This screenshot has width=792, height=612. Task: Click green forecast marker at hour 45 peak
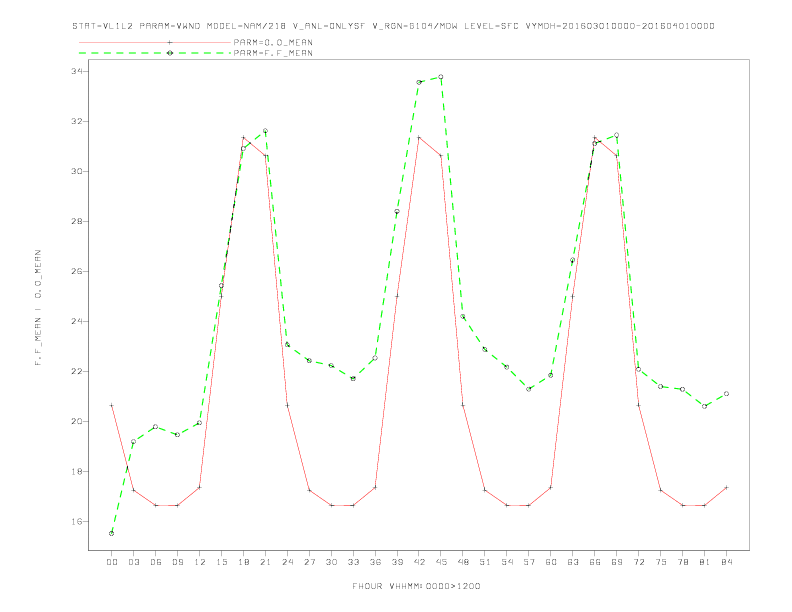coord(441,77)
